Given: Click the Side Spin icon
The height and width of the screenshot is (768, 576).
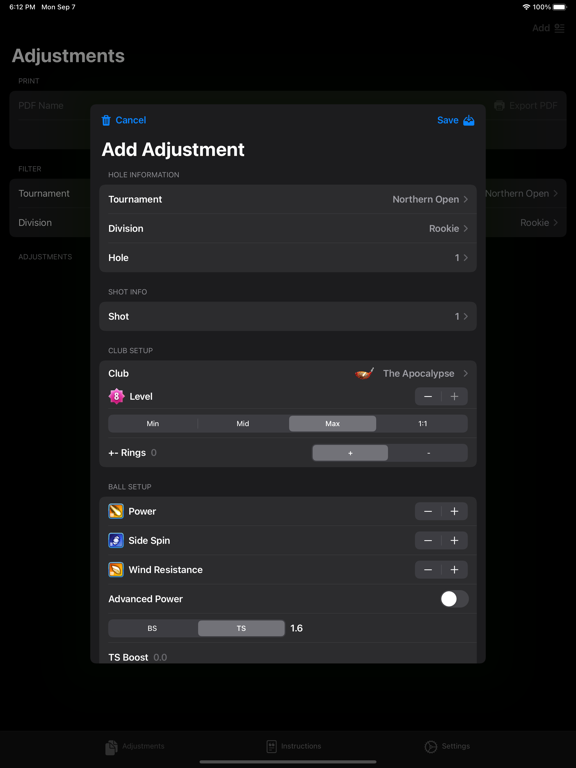Looking at the screenshot, I should click(x=116, y=541).
